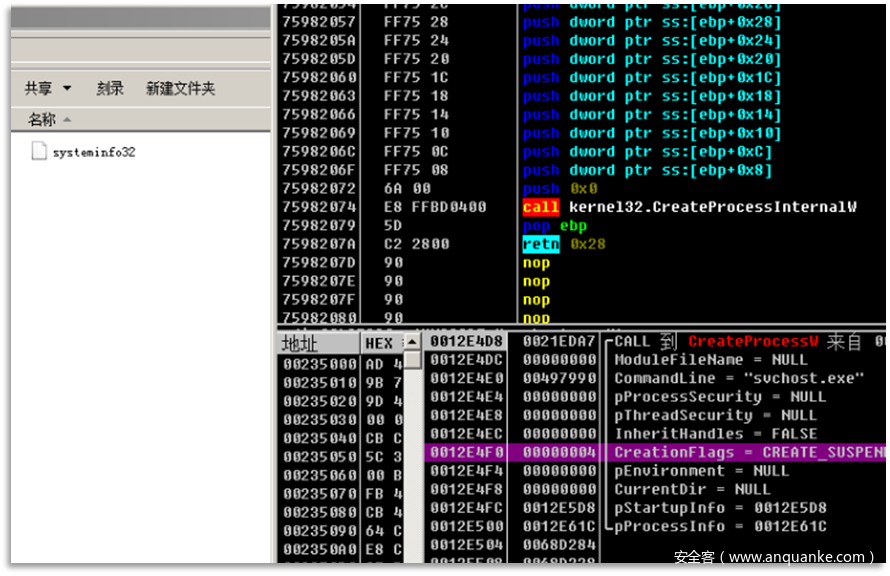Sort files by the 名称 column header
The width and height of the screenshot is (890, 576).
42,120
